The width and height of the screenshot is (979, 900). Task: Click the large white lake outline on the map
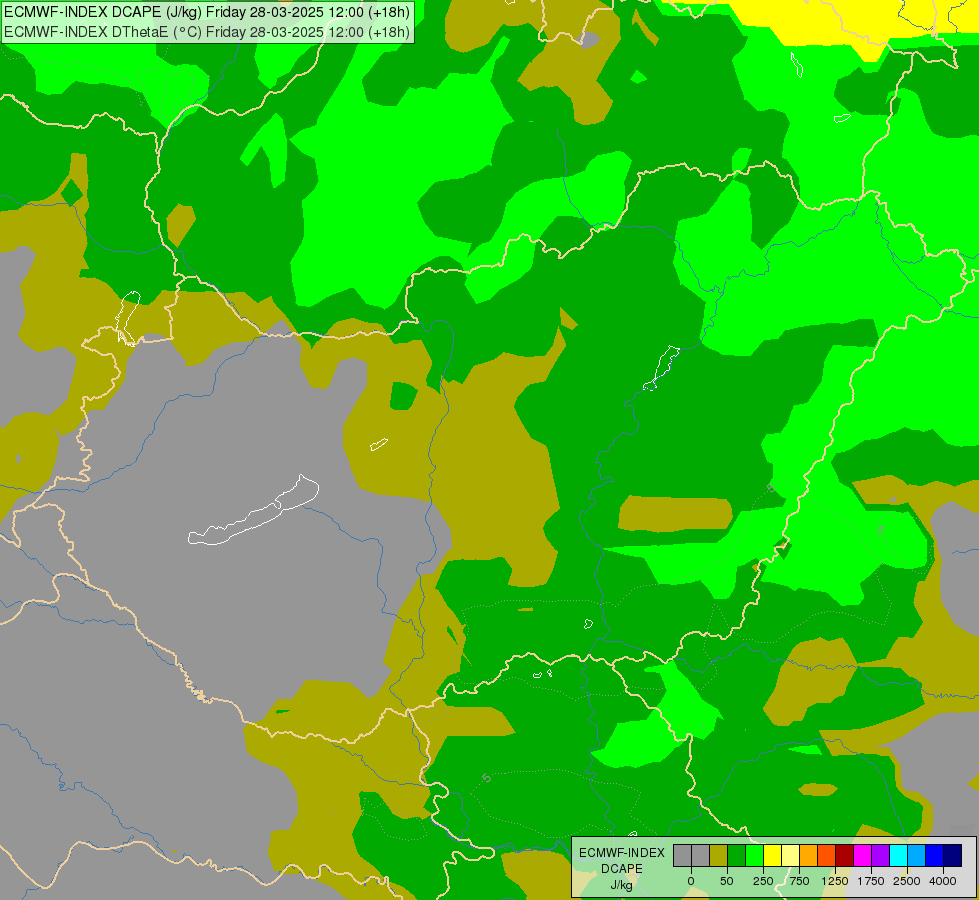253,510
